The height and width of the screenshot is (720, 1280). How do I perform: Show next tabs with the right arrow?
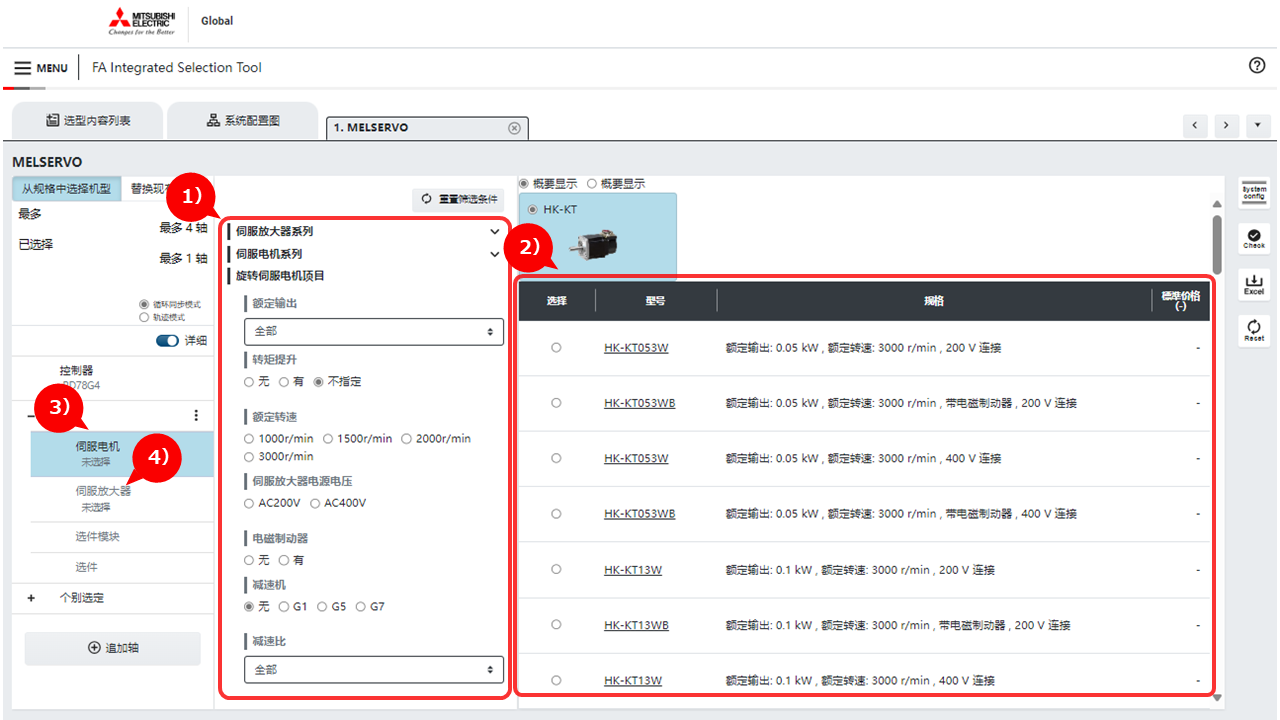(1226, 126)
